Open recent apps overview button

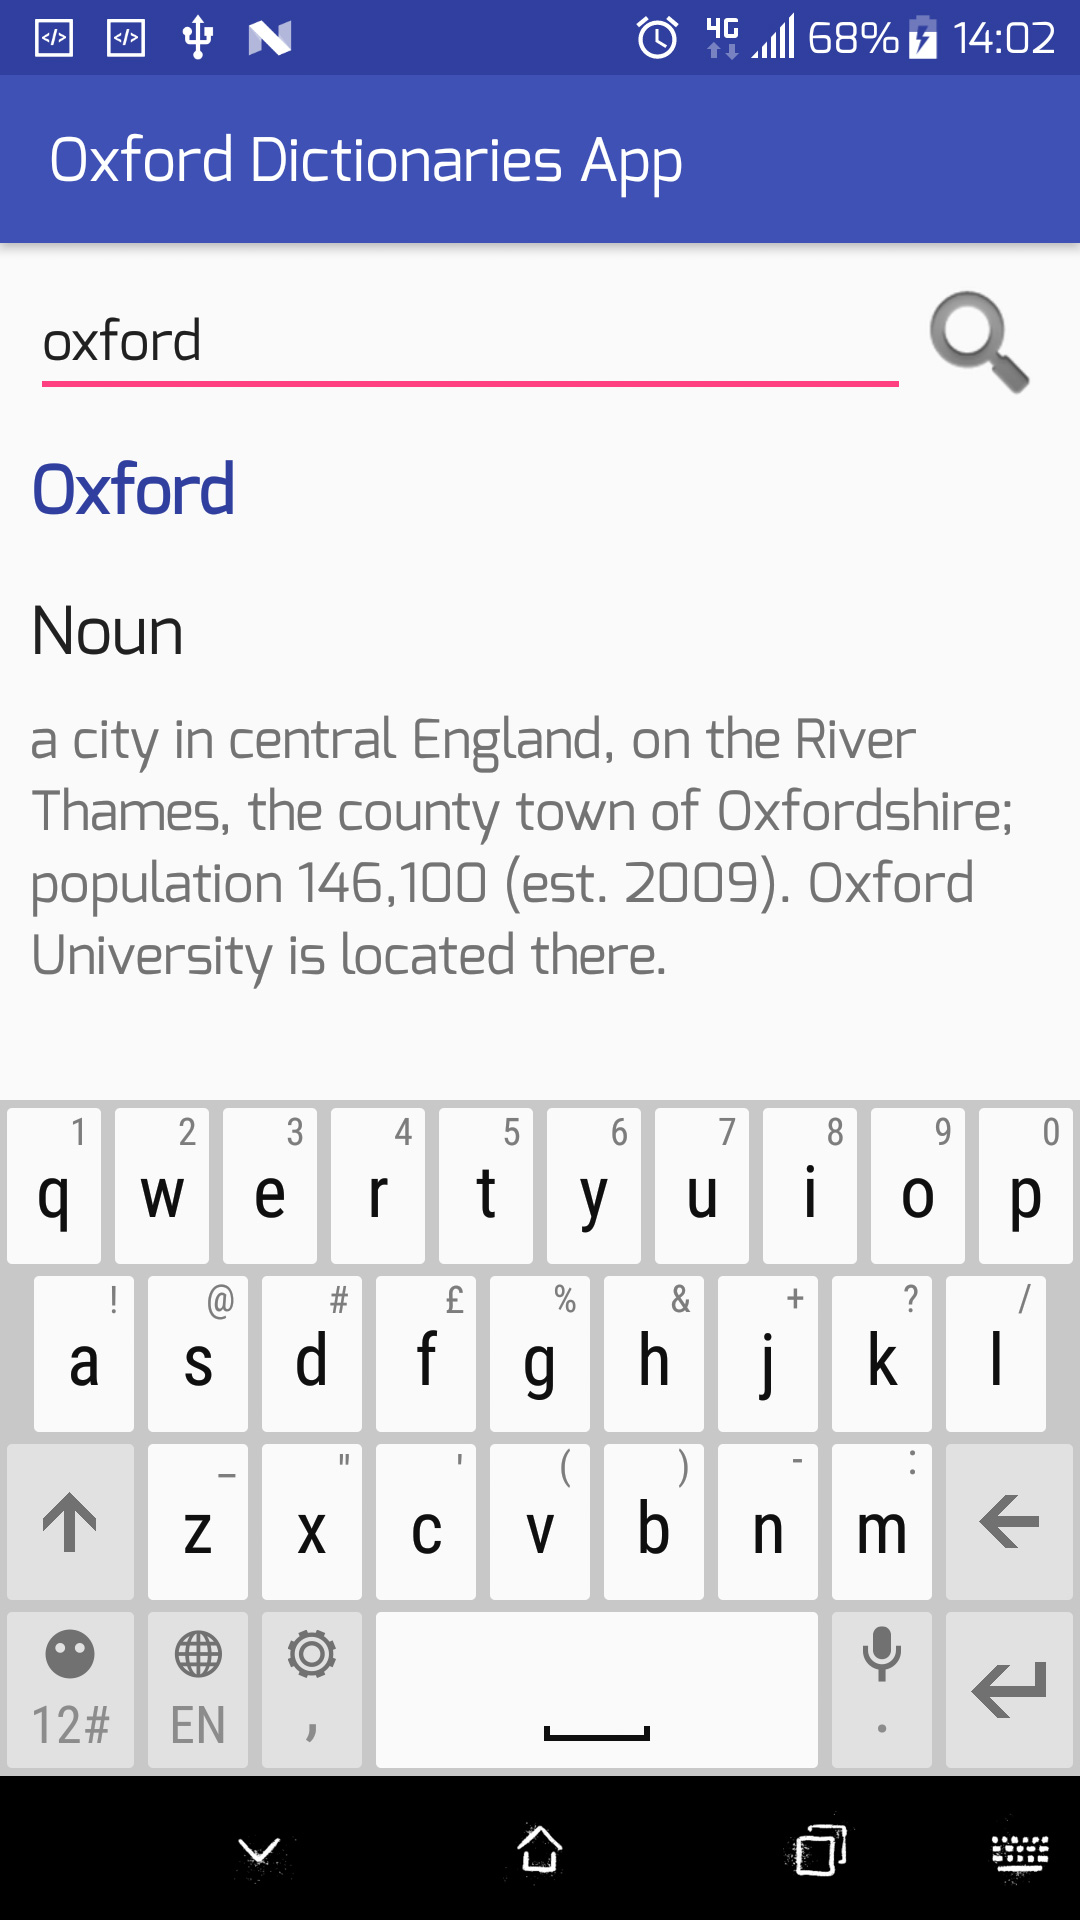click(821, 1850)
